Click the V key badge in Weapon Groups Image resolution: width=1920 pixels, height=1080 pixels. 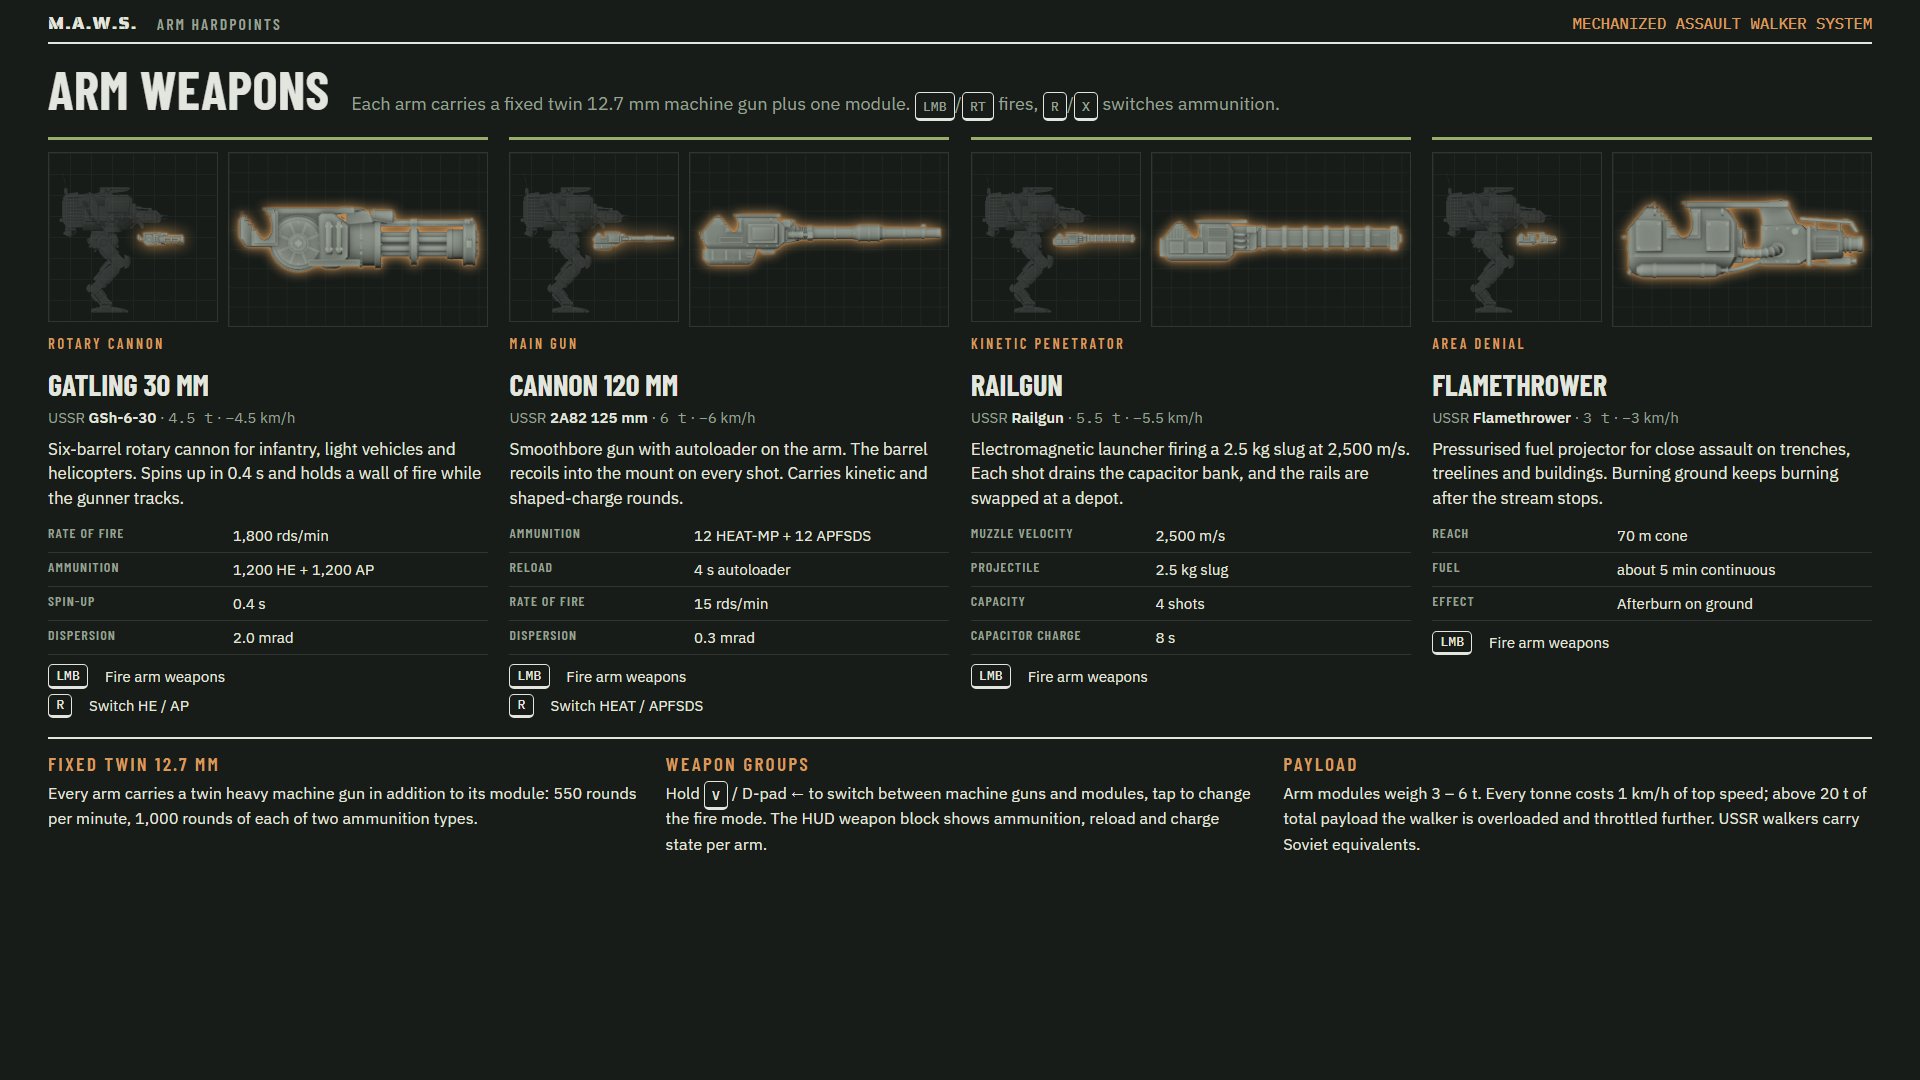716,796
